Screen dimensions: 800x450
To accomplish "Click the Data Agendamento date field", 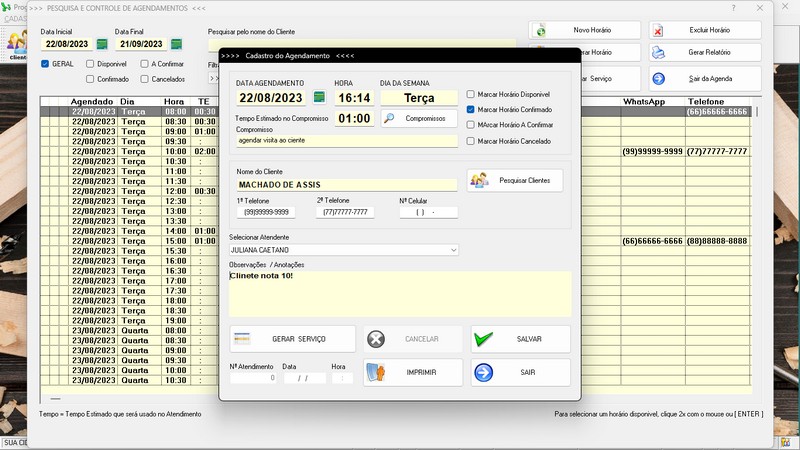I will click(x=271, y=97).
